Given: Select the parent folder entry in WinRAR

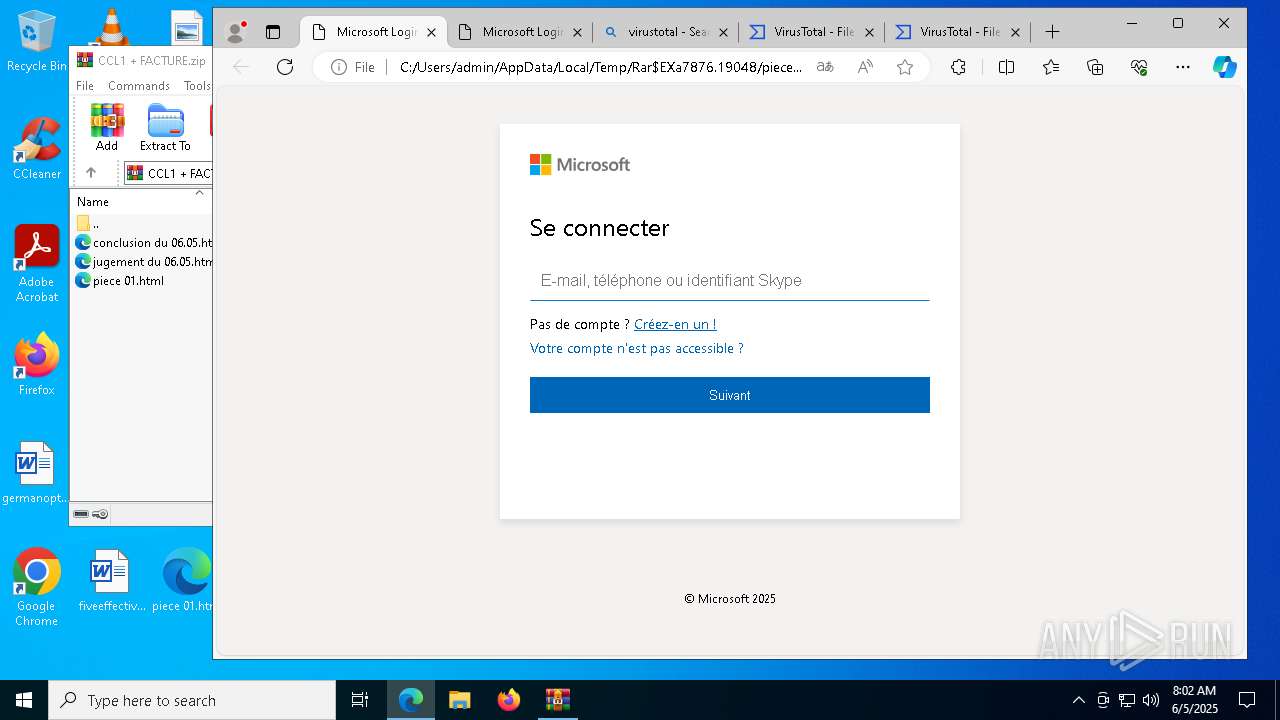Looking at the screenshot, I should (x=88, y=223).
